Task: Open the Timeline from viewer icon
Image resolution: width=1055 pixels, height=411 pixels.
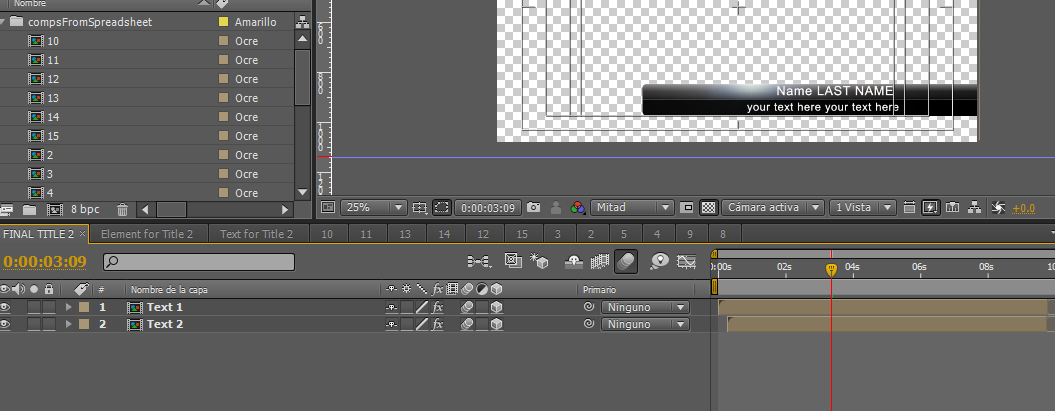Action: click(x=952, y=207)
